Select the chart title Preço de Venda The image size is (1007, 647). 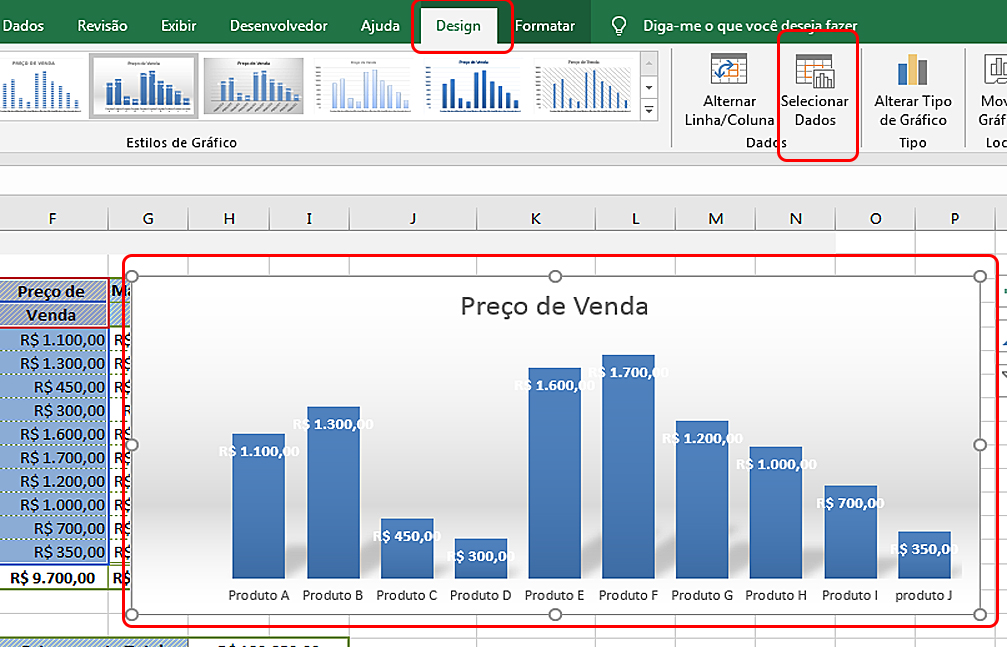tap(554, 306)
